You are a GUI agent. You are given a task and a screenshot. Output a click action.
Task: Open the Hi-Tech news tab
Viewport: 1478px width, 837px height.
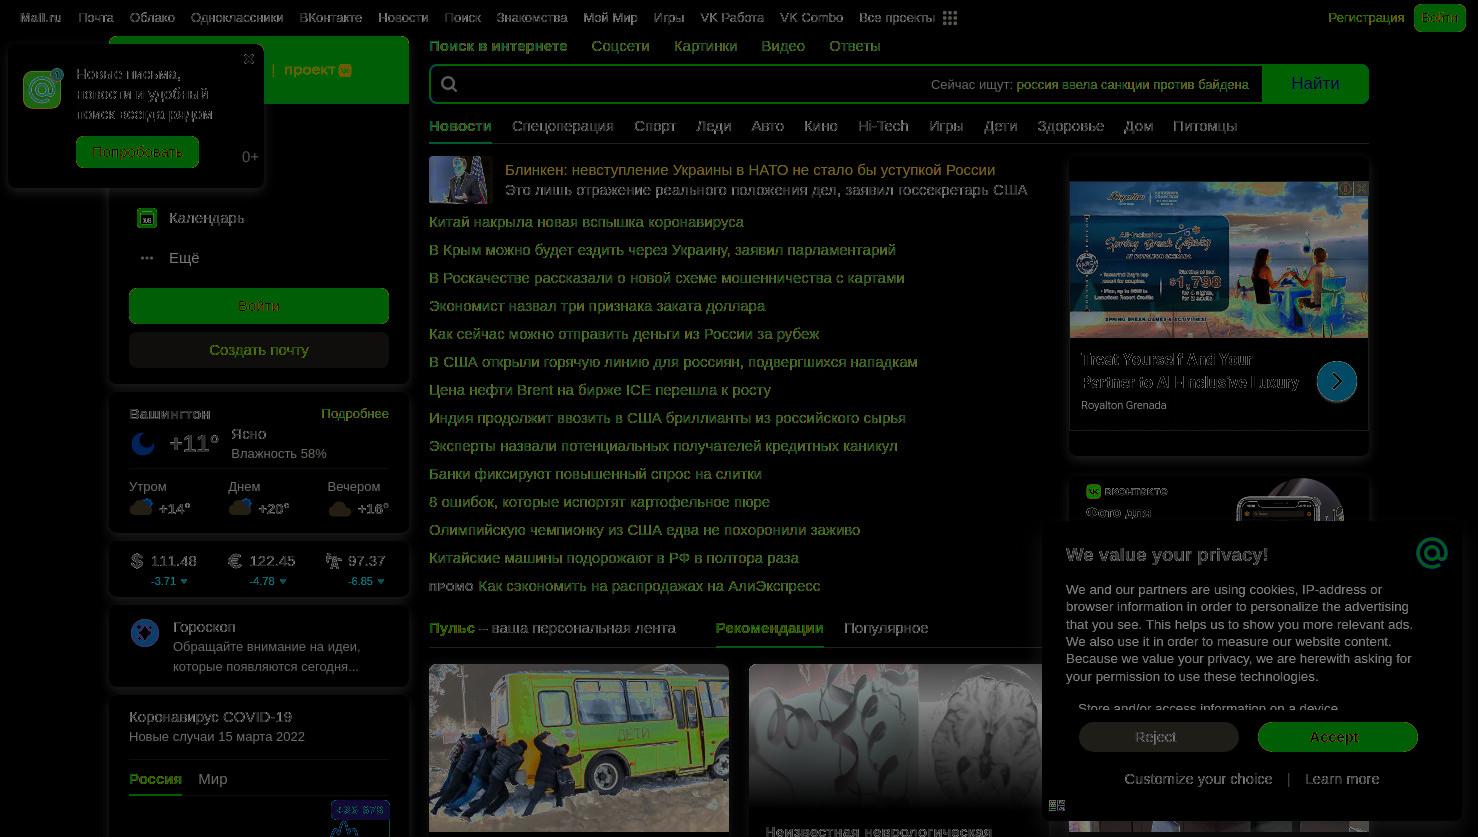[x=883, y=126]
